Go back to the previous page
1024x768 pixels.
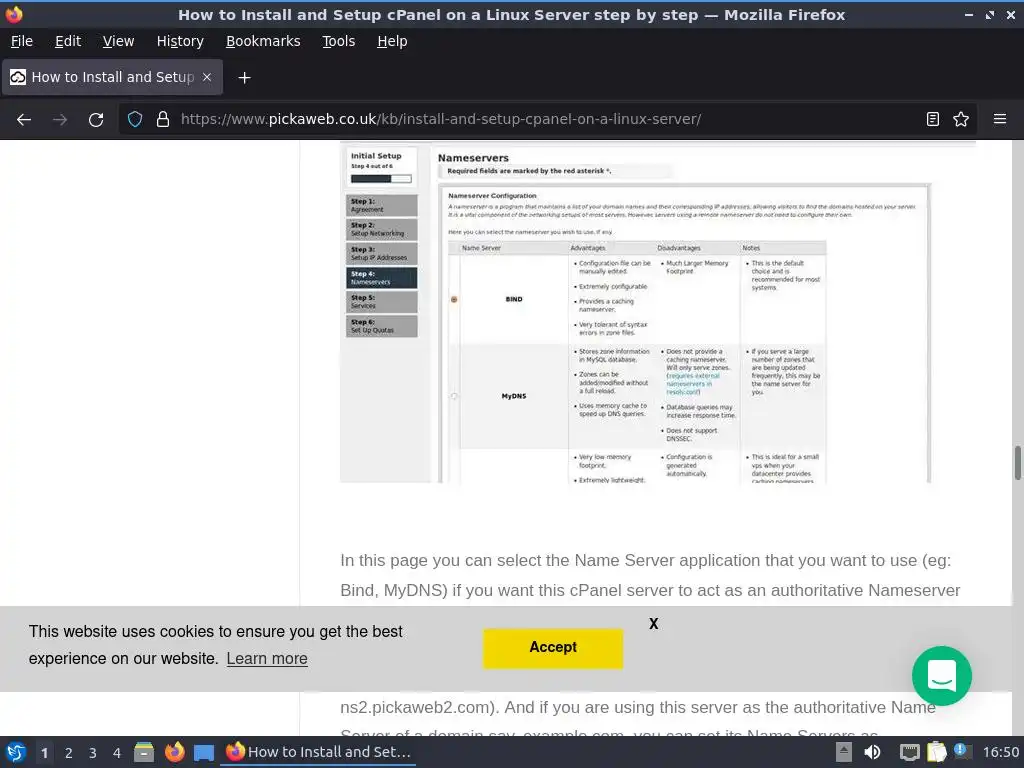point(24,120)
